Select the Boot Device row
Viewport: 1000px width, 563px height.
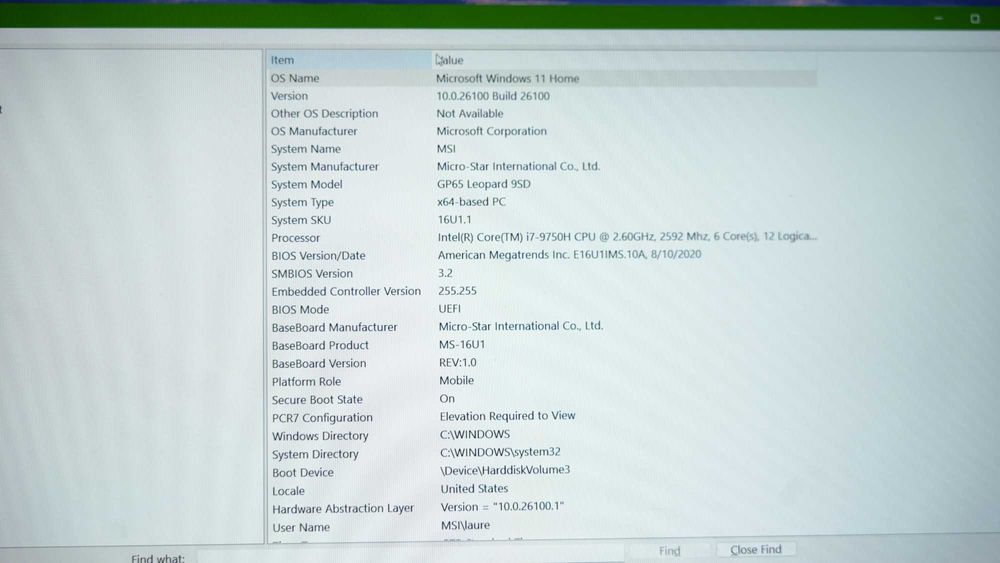click(x=303, y=472)
